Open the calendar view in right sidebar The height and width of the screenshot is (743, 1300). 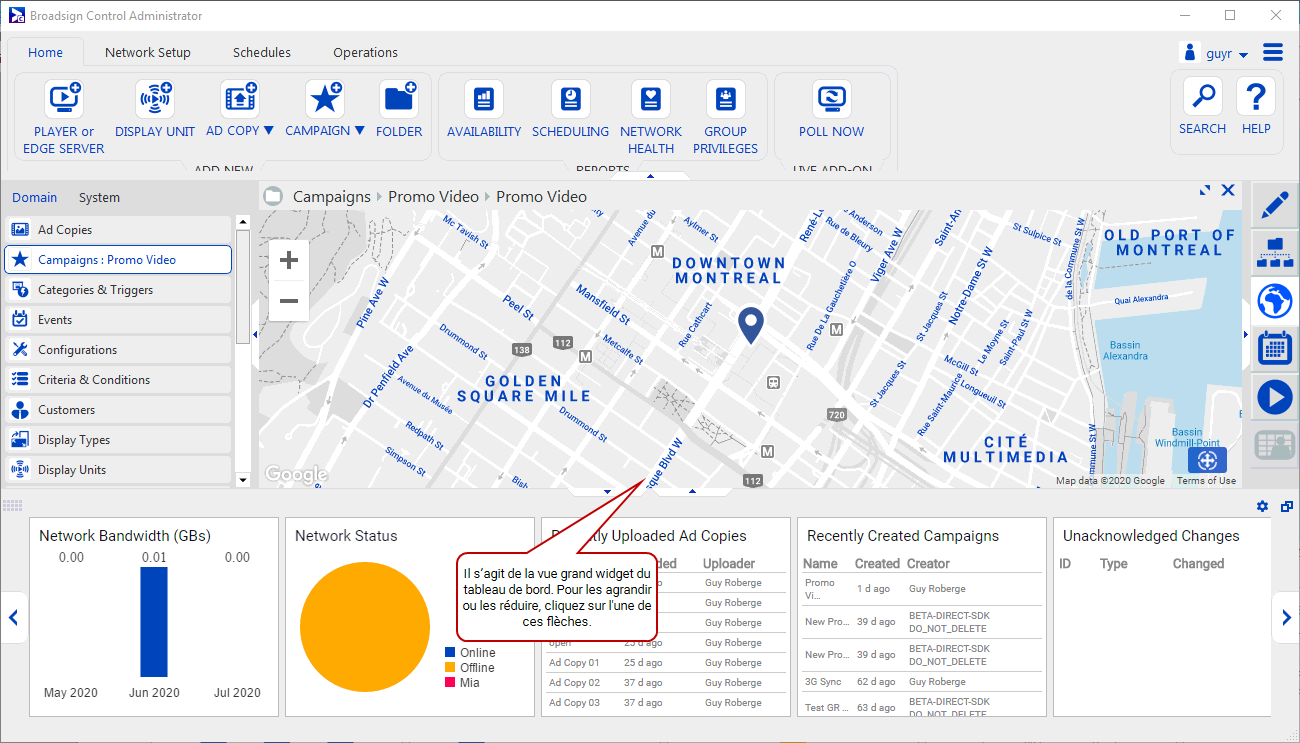pos(1274,348)
